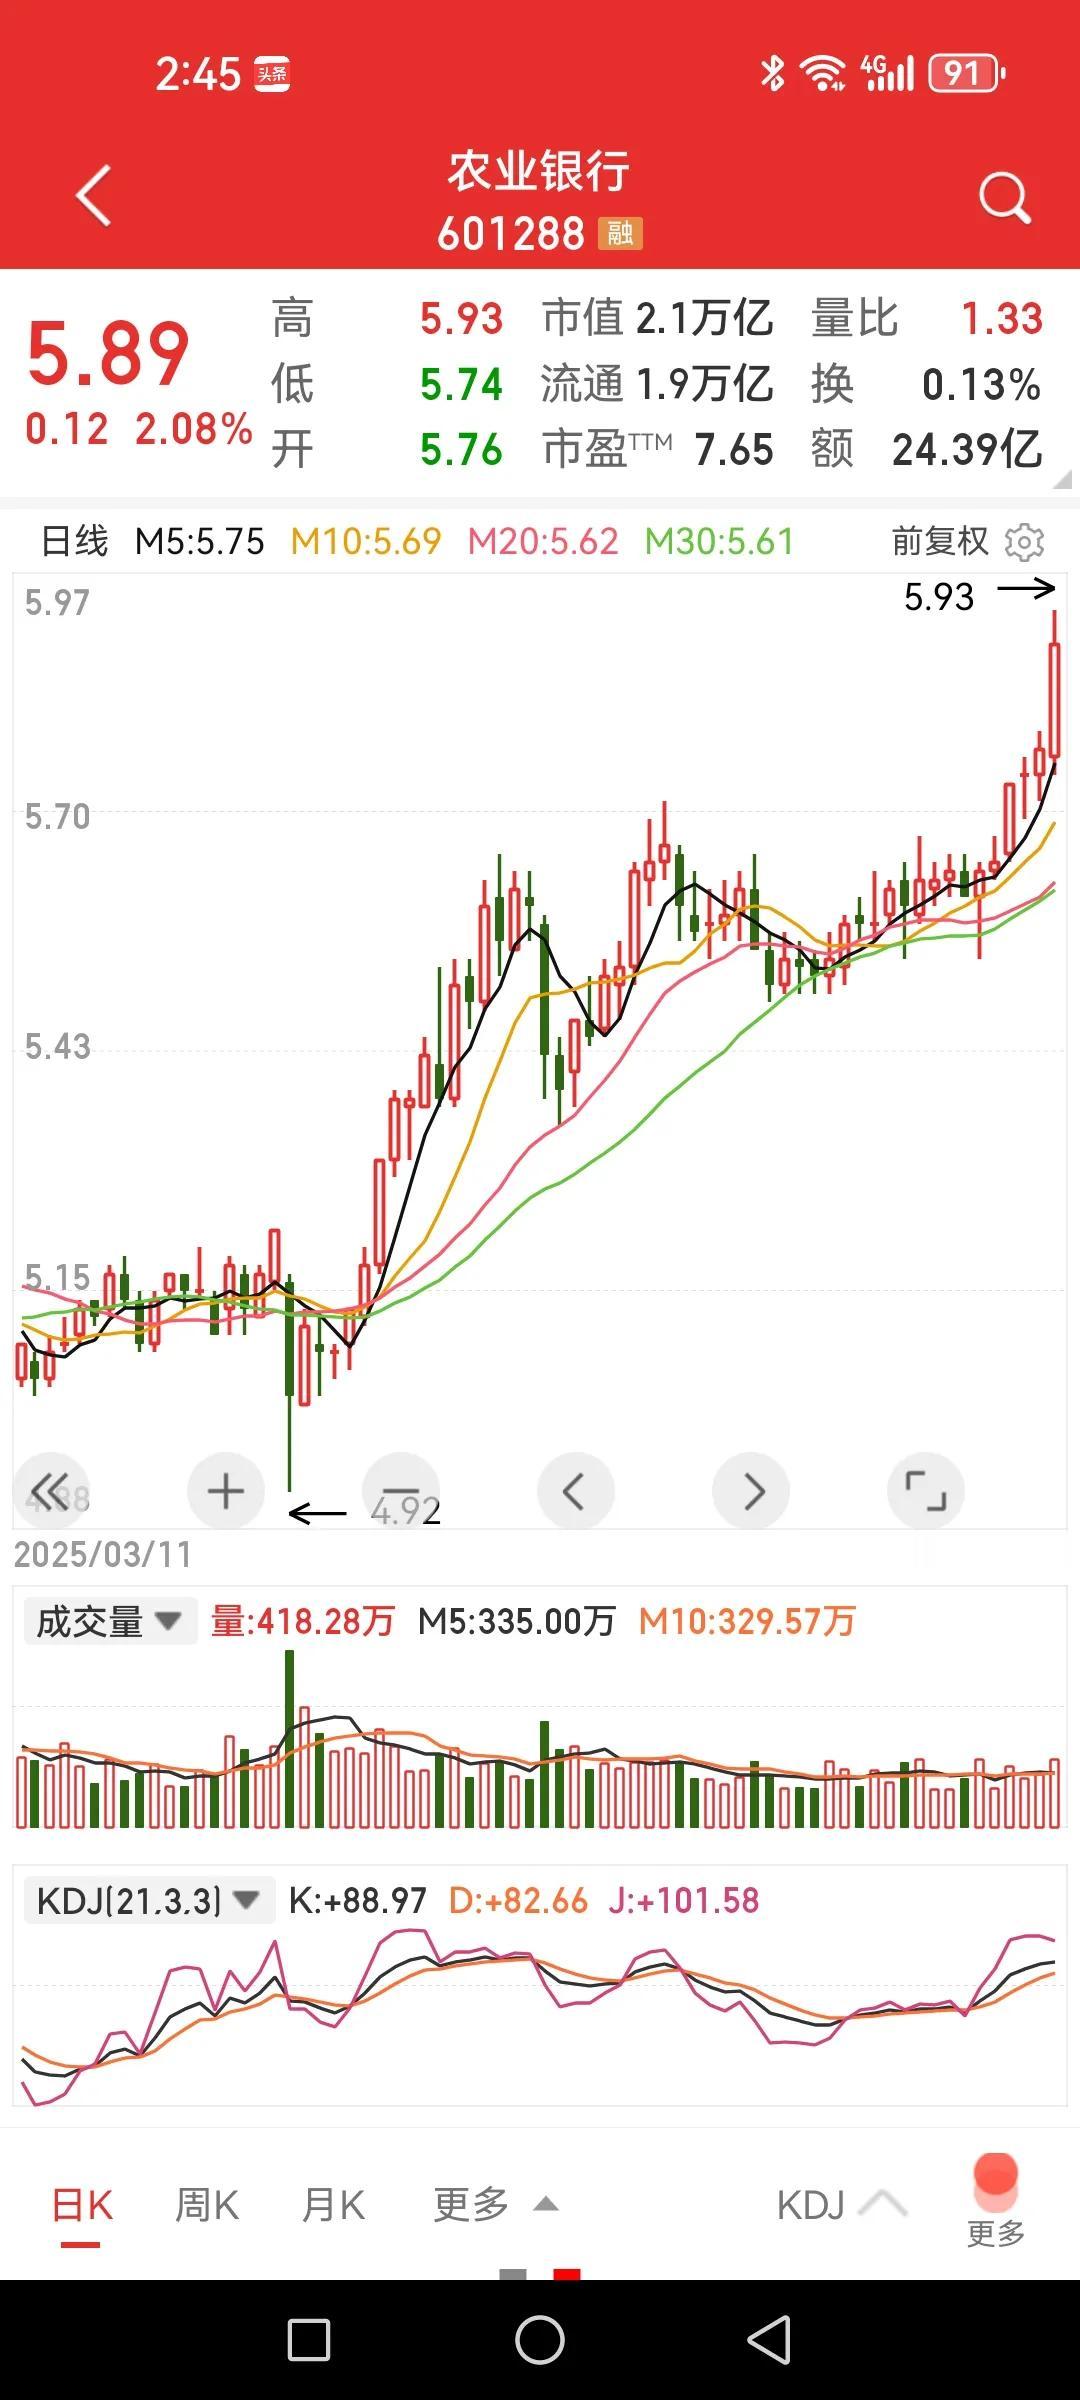Tap stock code 601288

click(511, 234)
